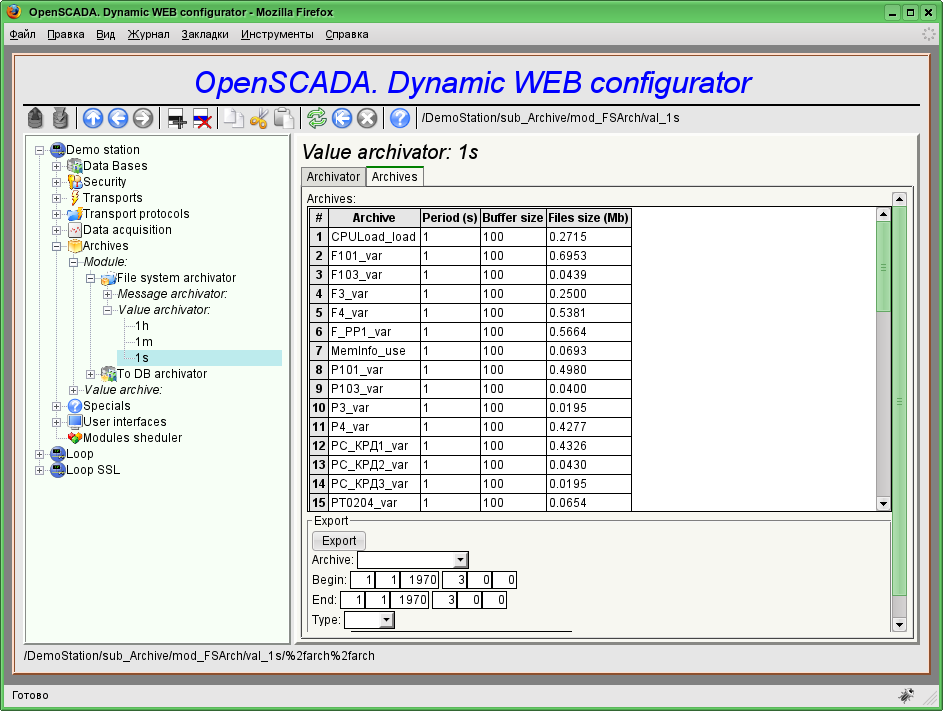This screenshot has width=943, height=711.
Task: Click the User interfaces monitor icon
Action: coord(75,422)
